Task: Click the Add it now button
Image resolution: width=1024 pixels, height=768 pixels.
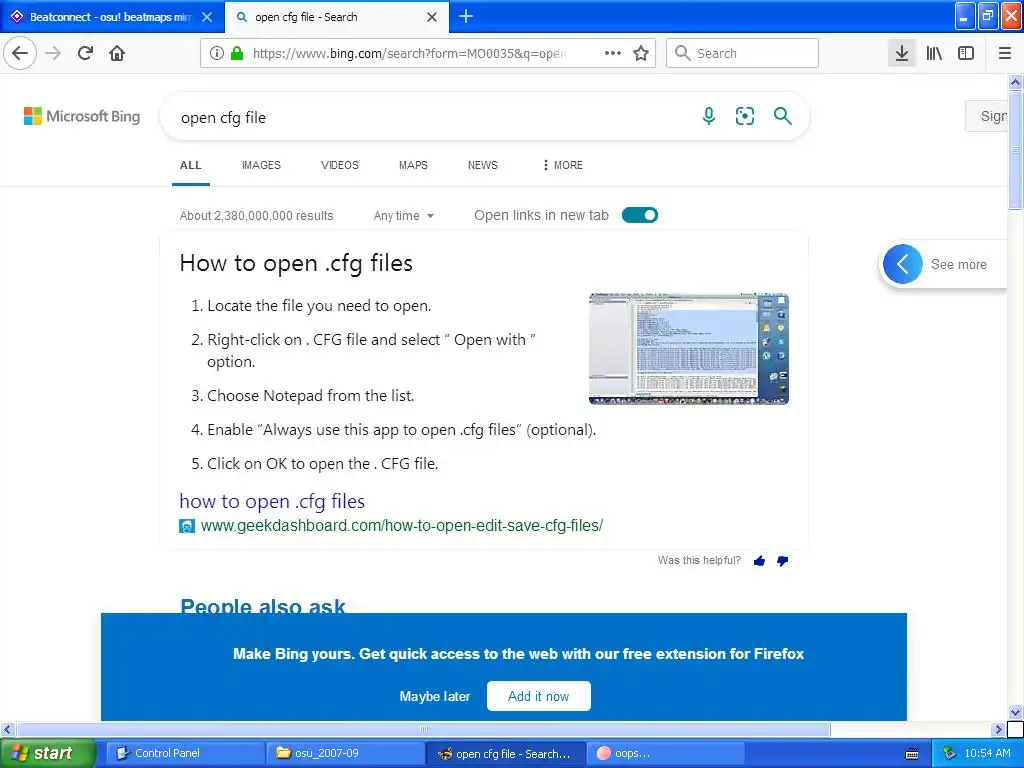Action: pos(539,696)
